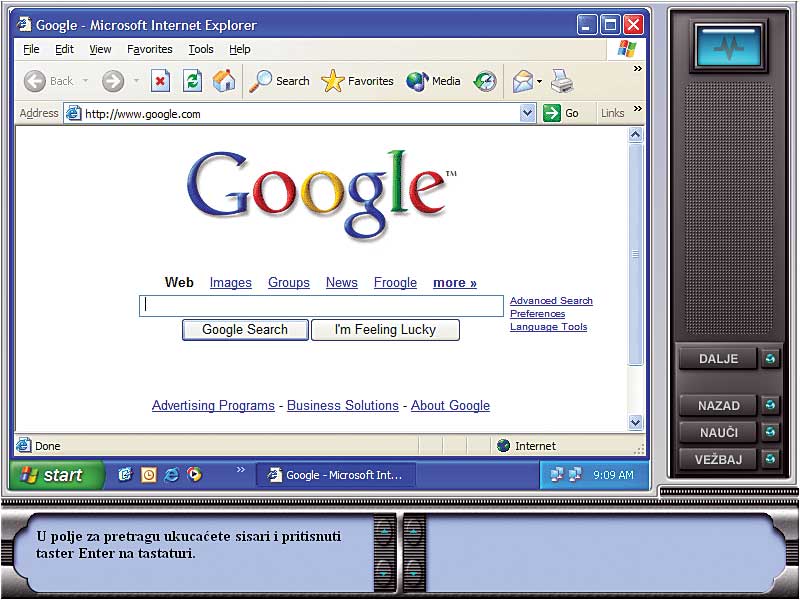
Task: Open the Tools menu
Action: (x=201, y=49)
